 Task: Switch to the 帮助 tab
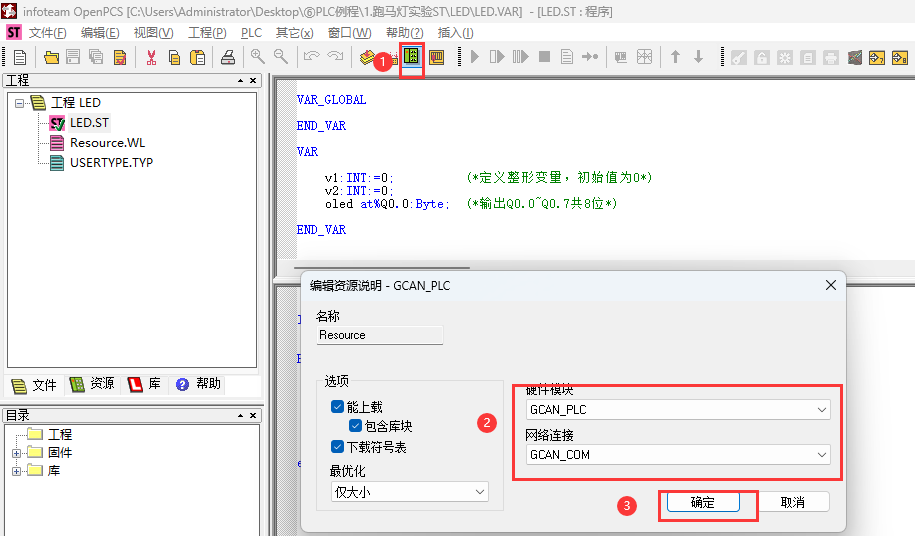(x=198, y=384)
